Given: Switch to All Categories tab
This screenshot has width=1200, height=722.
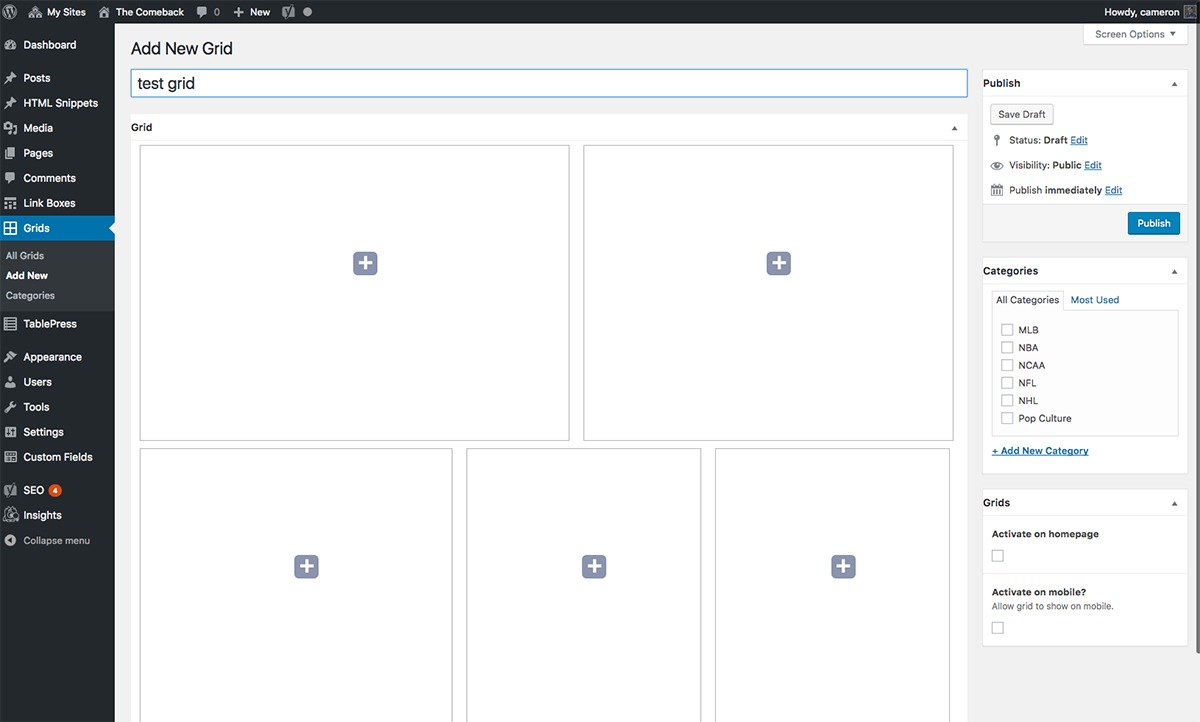Looking at the screenshot, I should 1027,300.
